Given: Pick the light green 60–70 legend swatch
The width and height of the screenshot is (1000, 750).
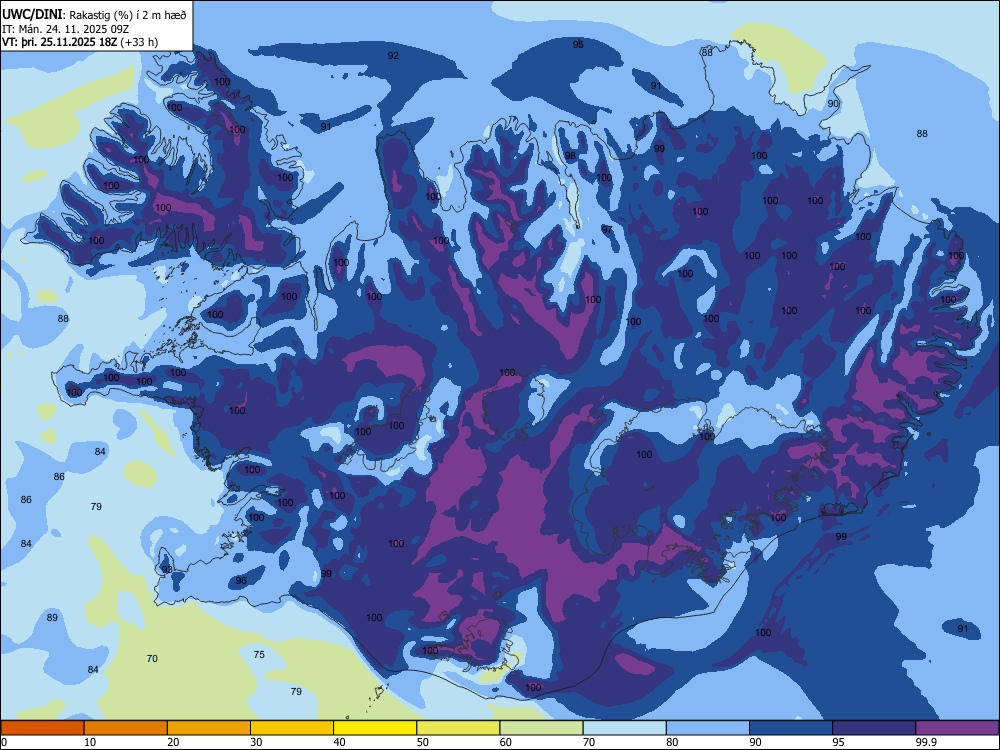Looking at the screenshot, I should (x=541, y=728).
